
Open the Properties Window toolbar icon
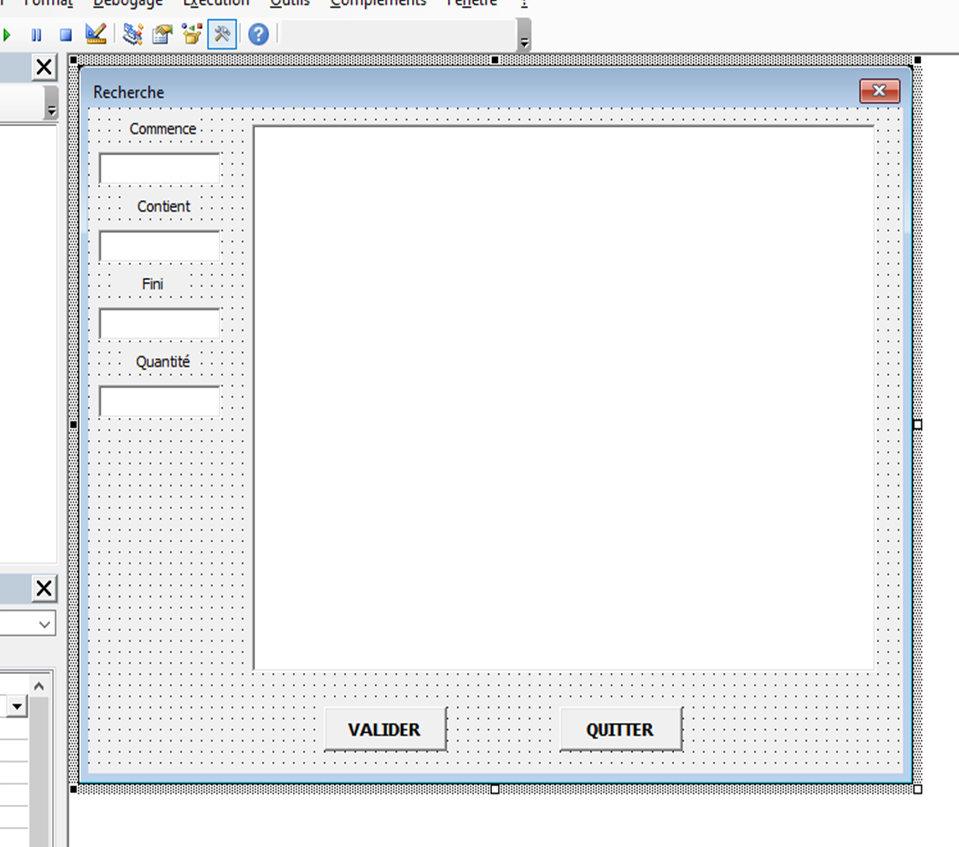tap(162, 35)
